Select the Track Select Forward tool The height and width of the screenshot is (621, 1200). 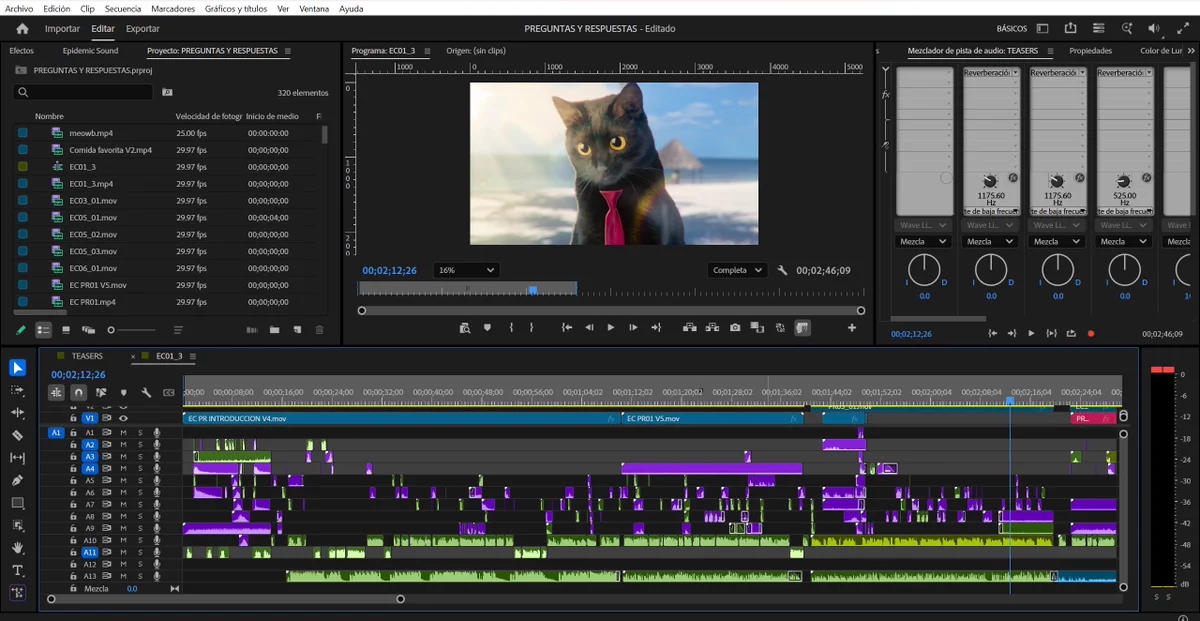[18, 390]
